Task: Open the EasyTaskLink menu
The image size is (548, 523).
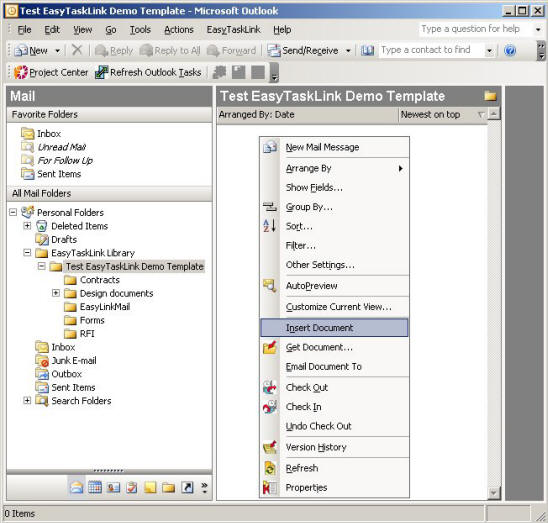Action: 233,30
